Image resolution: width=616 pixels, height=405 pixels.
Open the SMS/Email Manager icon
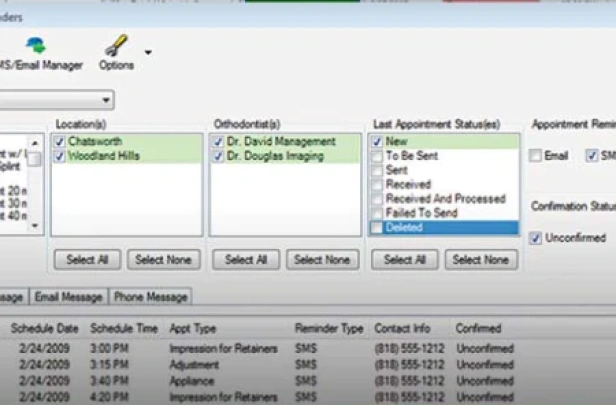[x=36, y=45]
